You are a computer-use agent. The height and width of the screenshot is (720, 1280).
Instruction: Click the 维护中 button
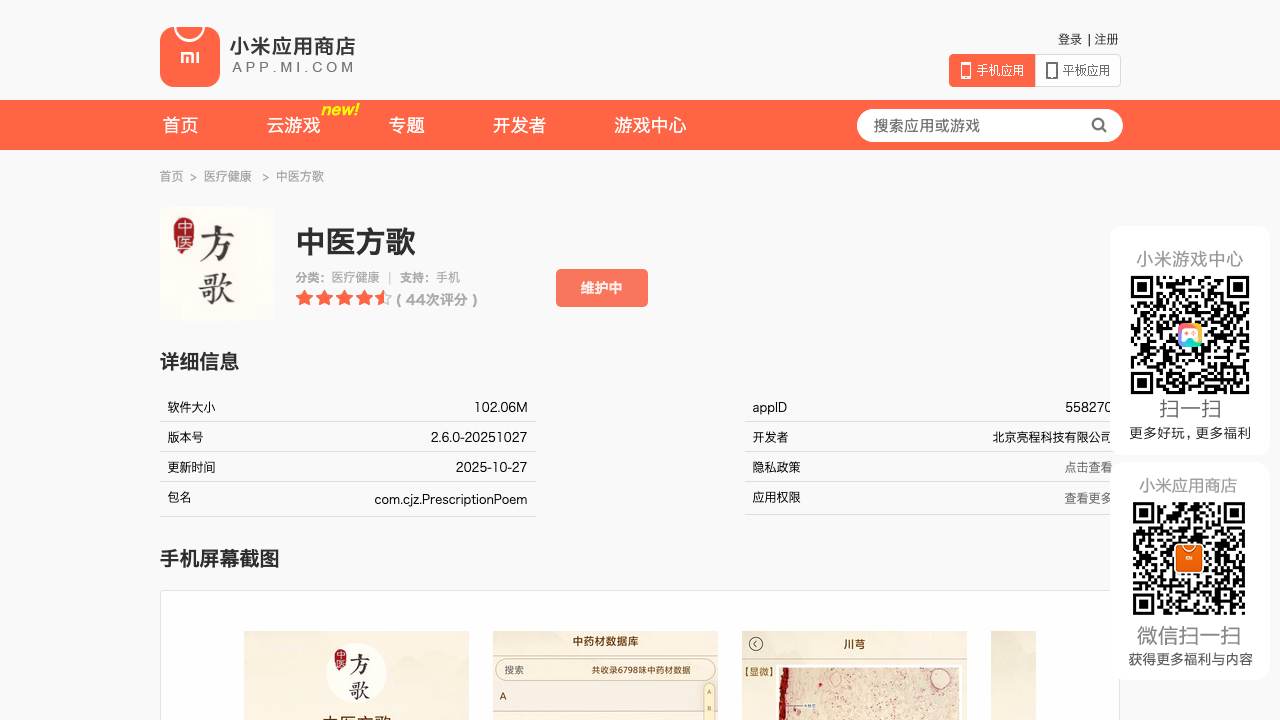pos(602,288)
